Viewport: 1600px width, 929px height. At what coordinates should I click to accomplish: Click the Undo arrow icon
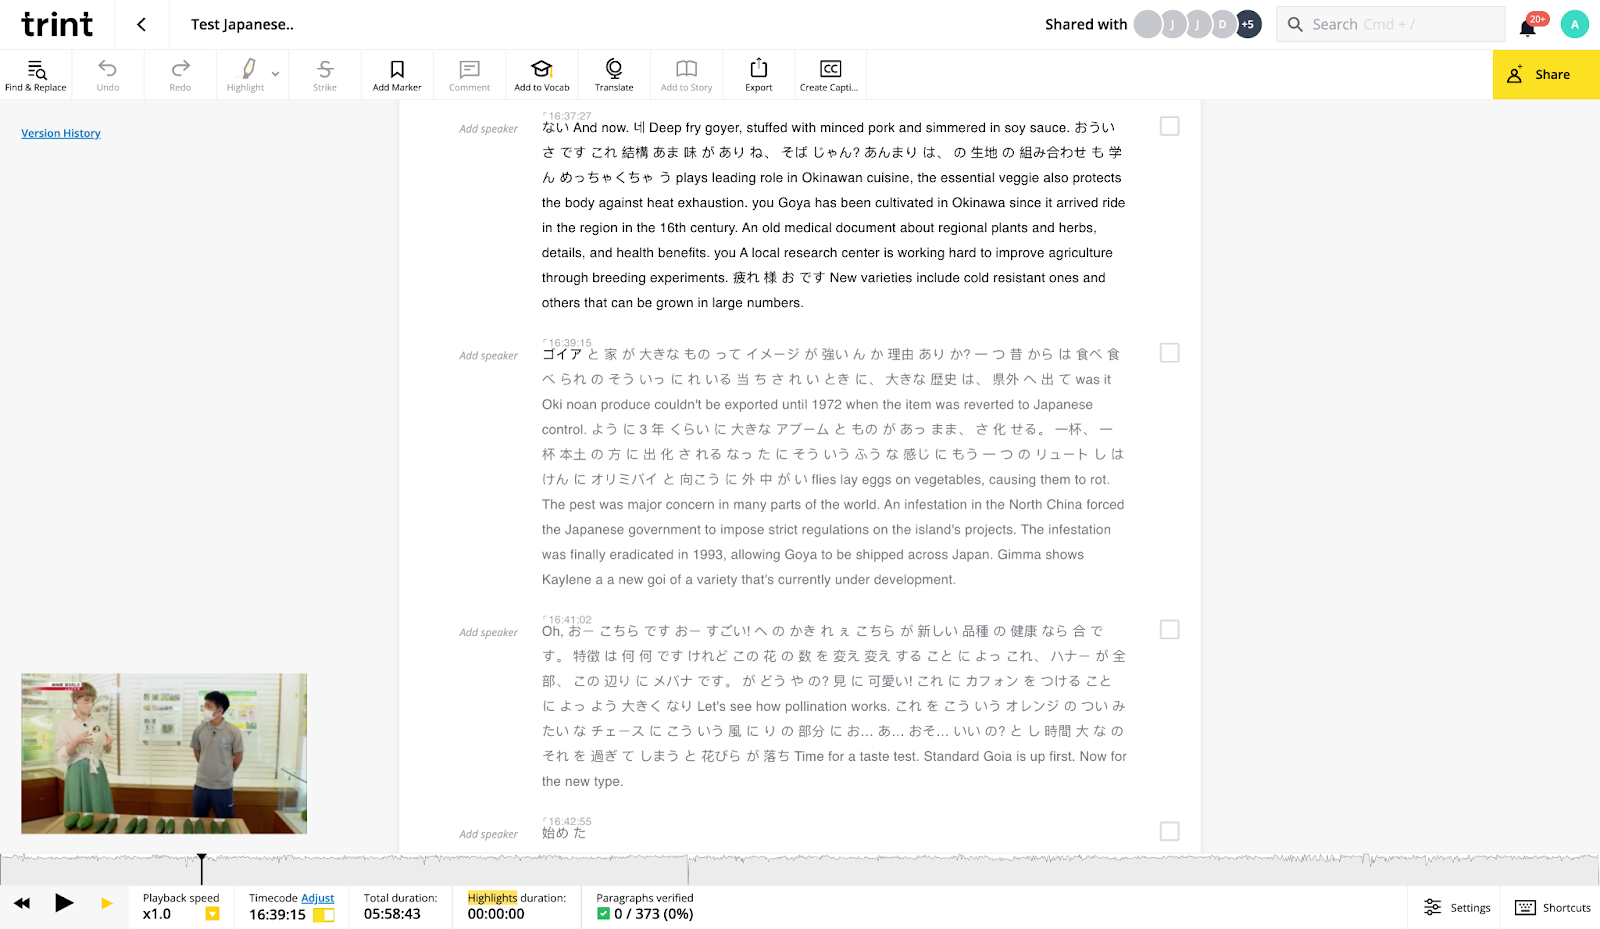click(x=107, y=69)
